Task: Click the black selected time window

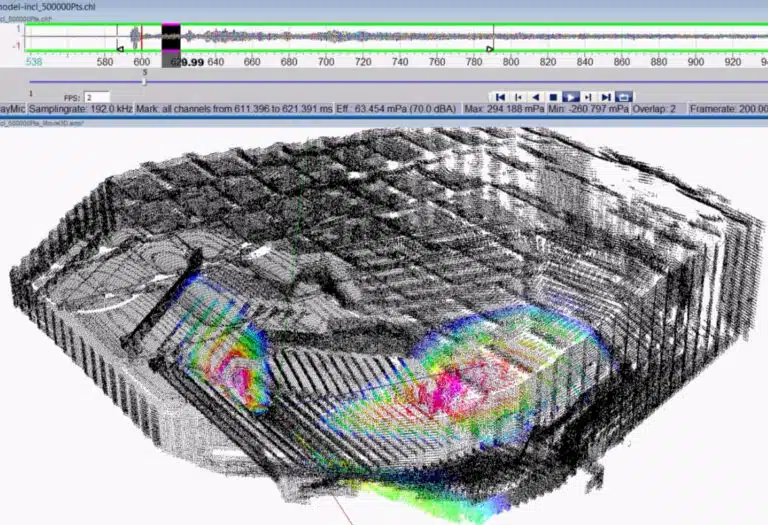Action: tap(171, 38)
